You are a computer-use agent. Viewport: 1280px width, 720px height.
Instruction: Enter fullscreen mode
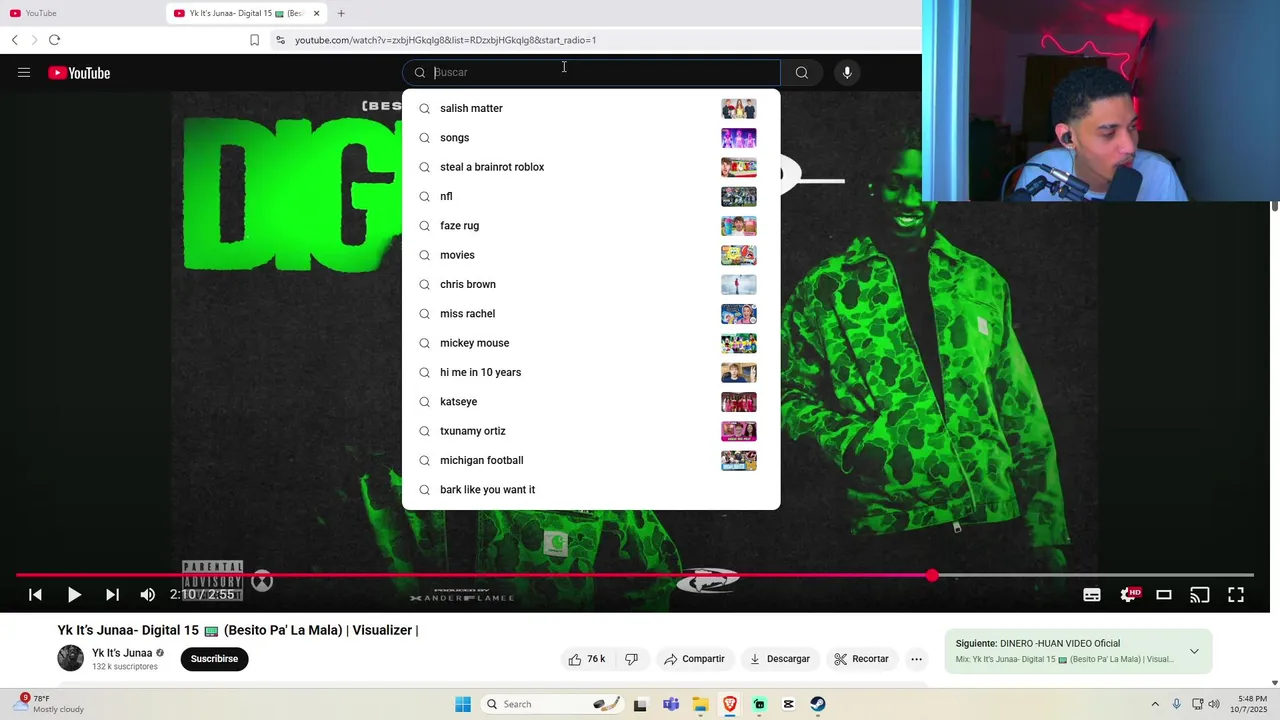(x=1236, y=595)
